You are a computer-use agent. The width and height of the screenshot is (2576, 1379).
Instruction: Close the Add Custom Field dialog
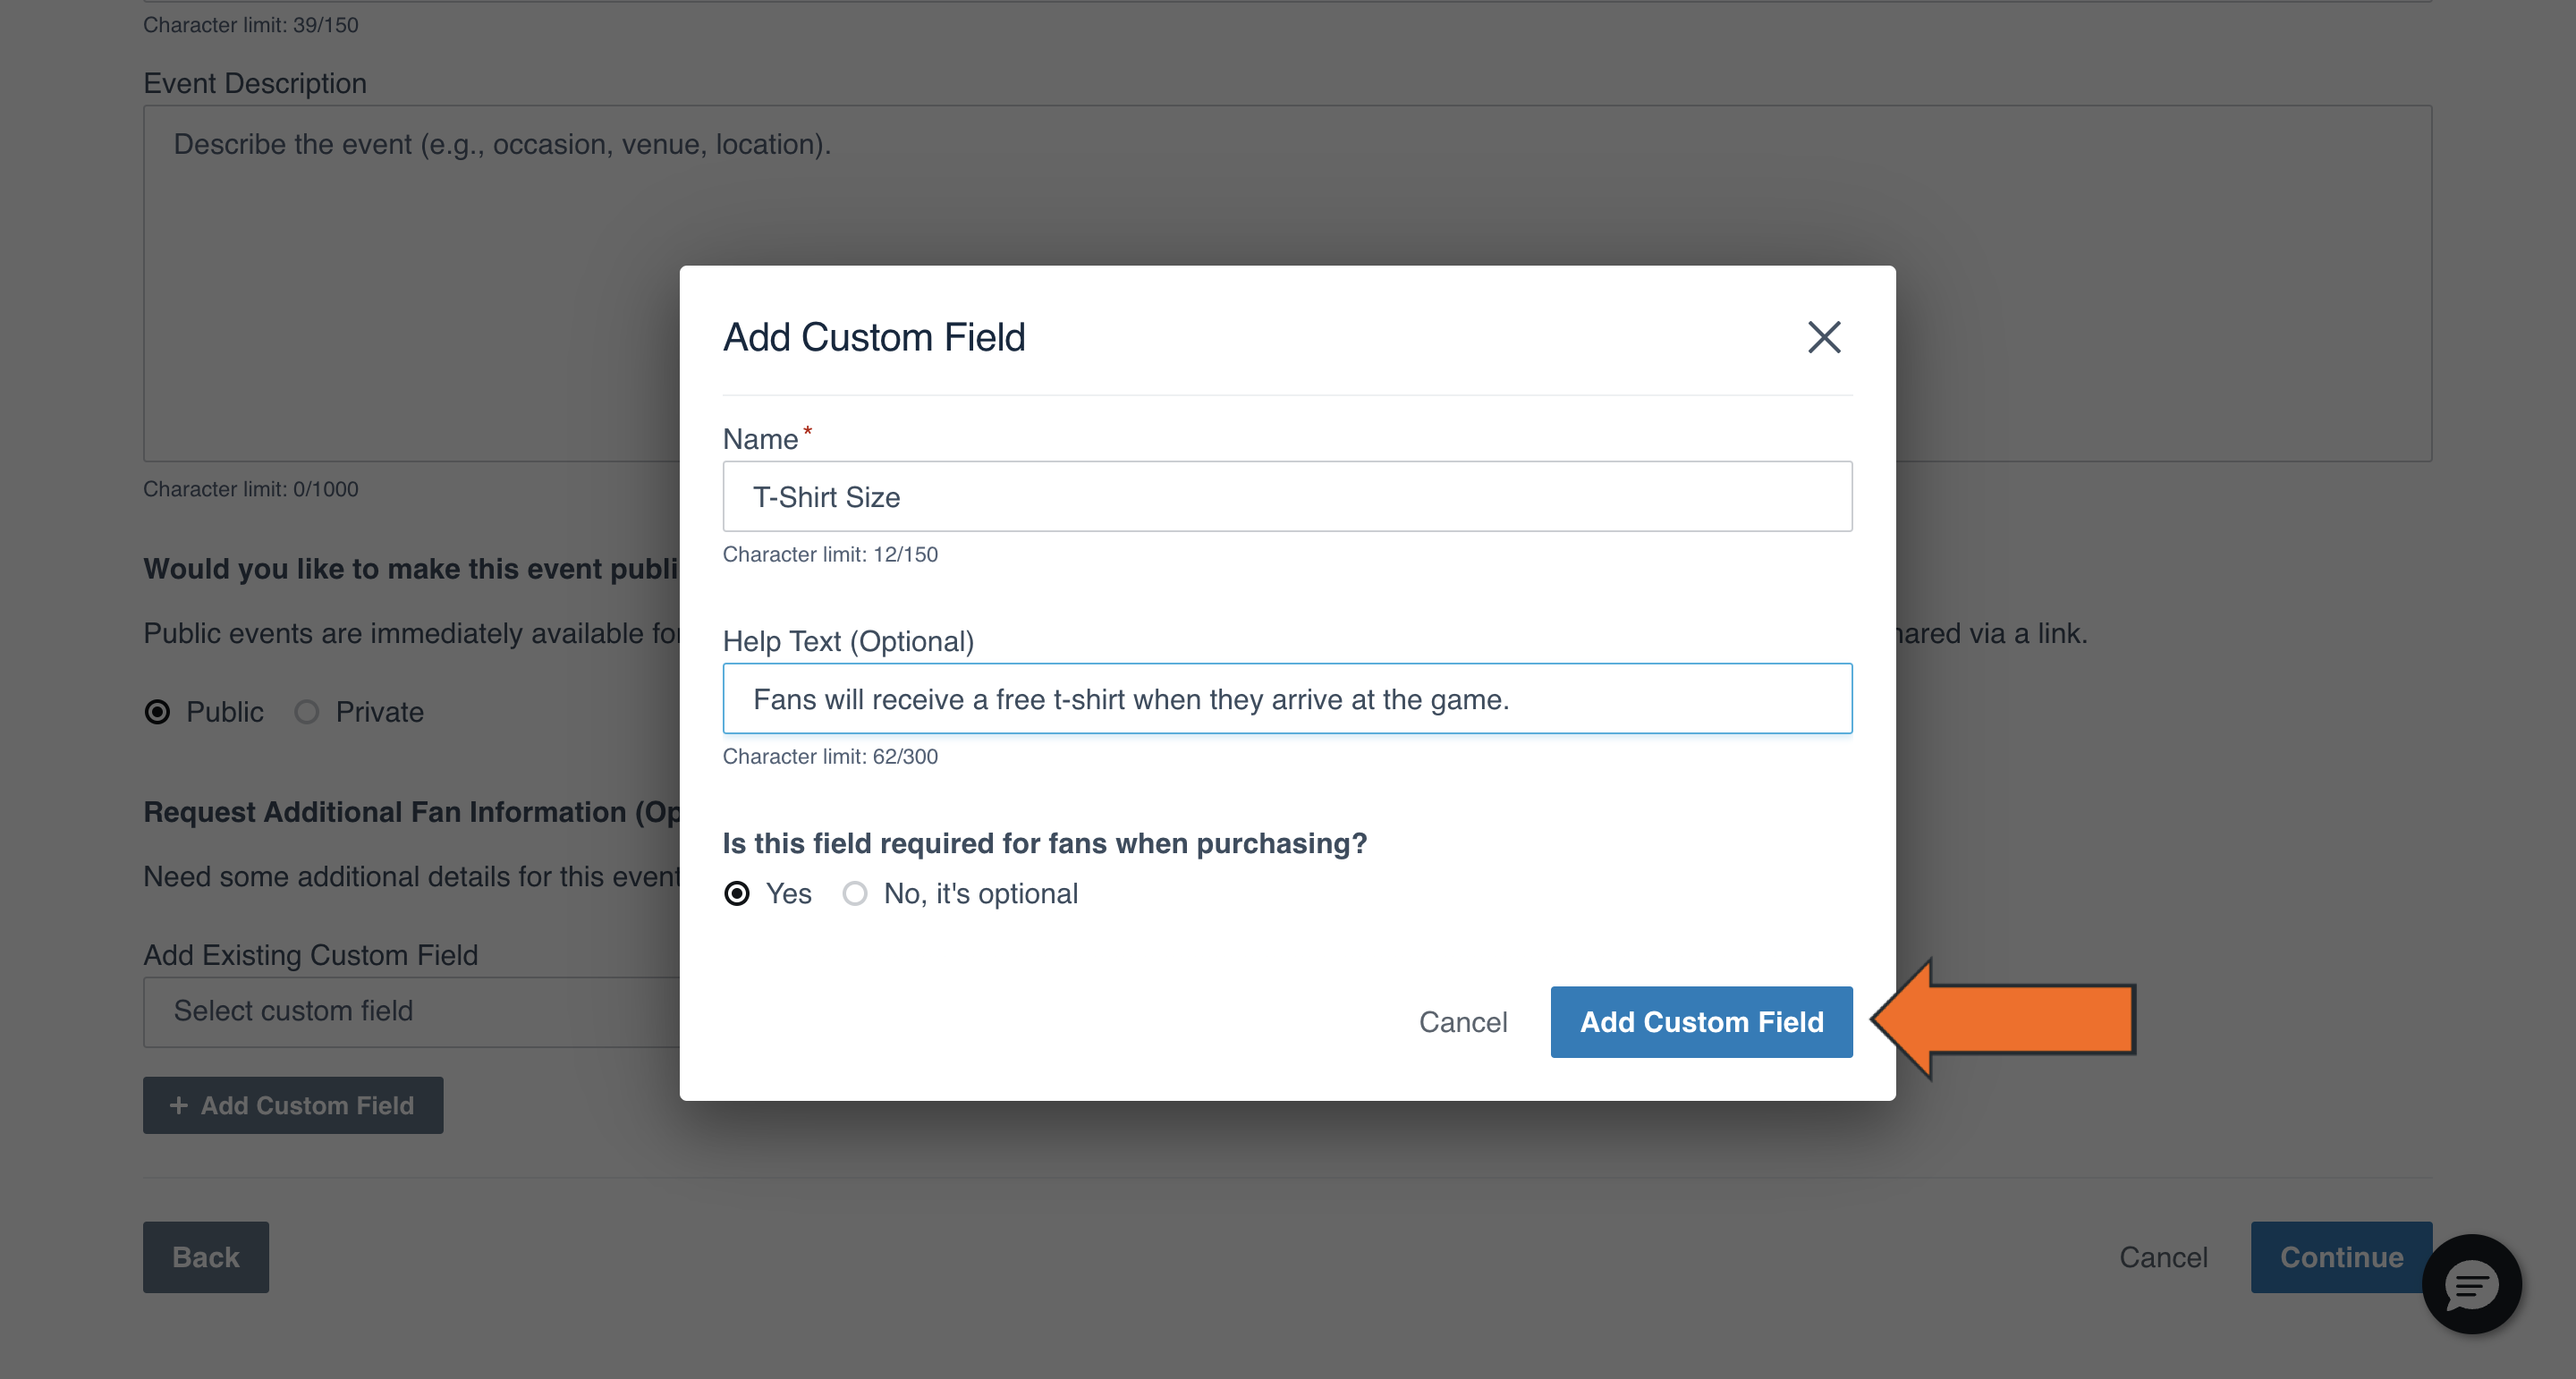(x=1824, y=337)
